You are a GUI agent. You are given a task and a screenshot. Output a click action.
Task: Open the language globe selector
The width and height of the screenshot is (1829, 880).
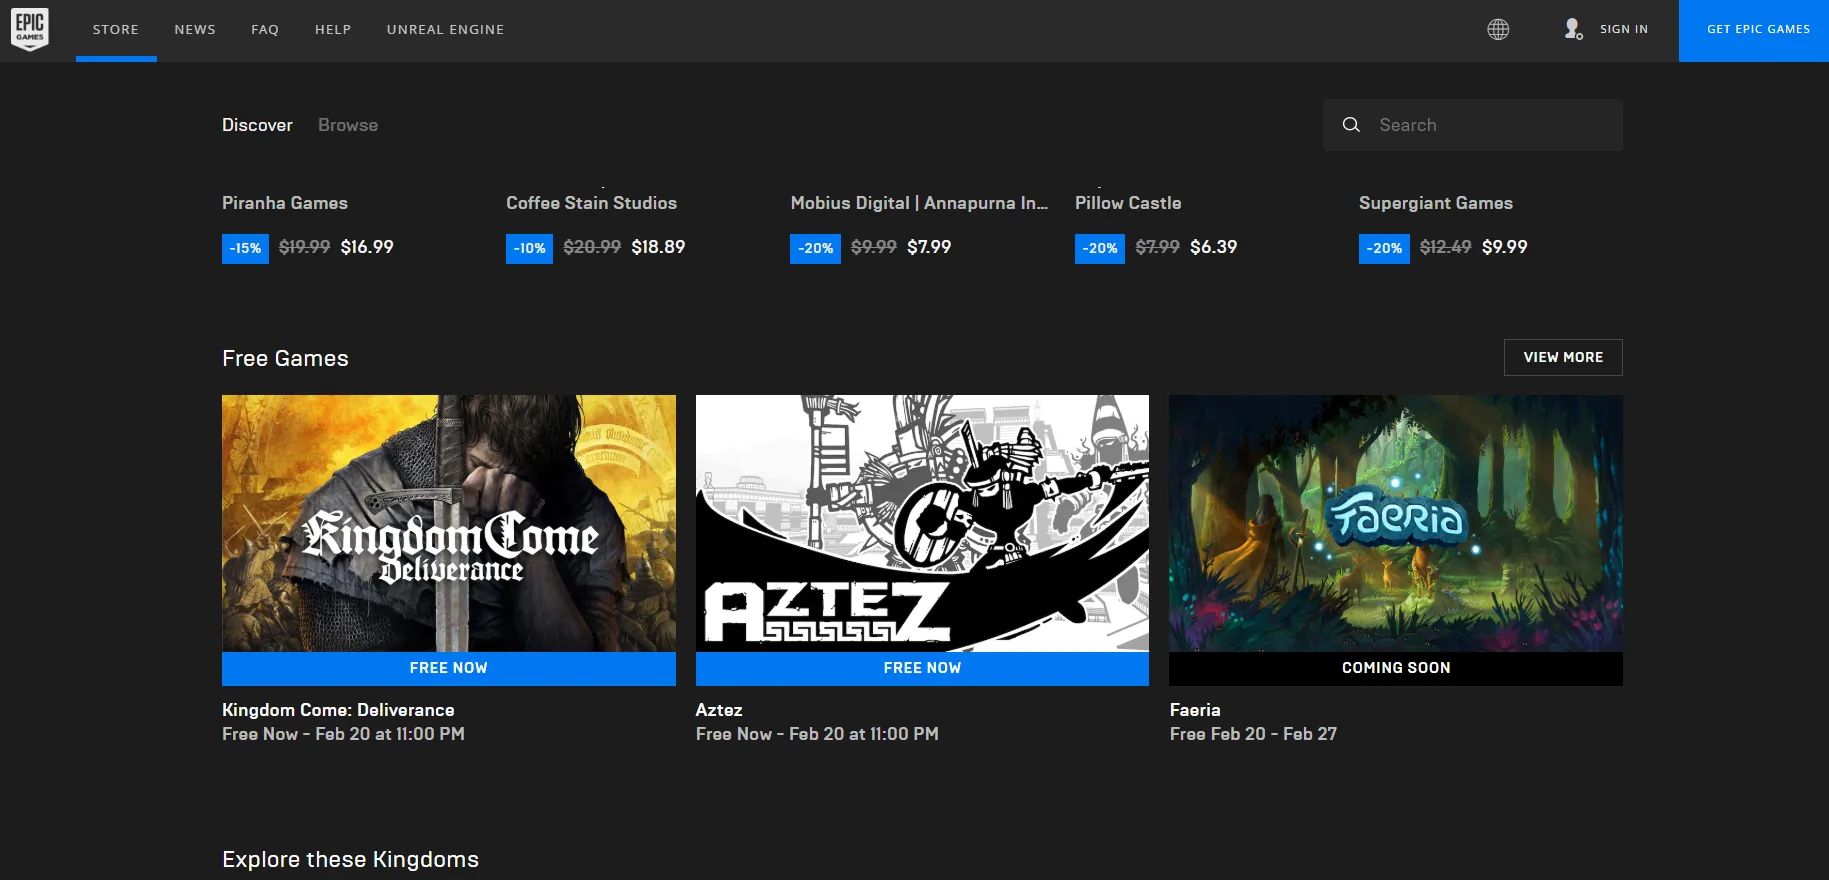tap(1498, 30)
